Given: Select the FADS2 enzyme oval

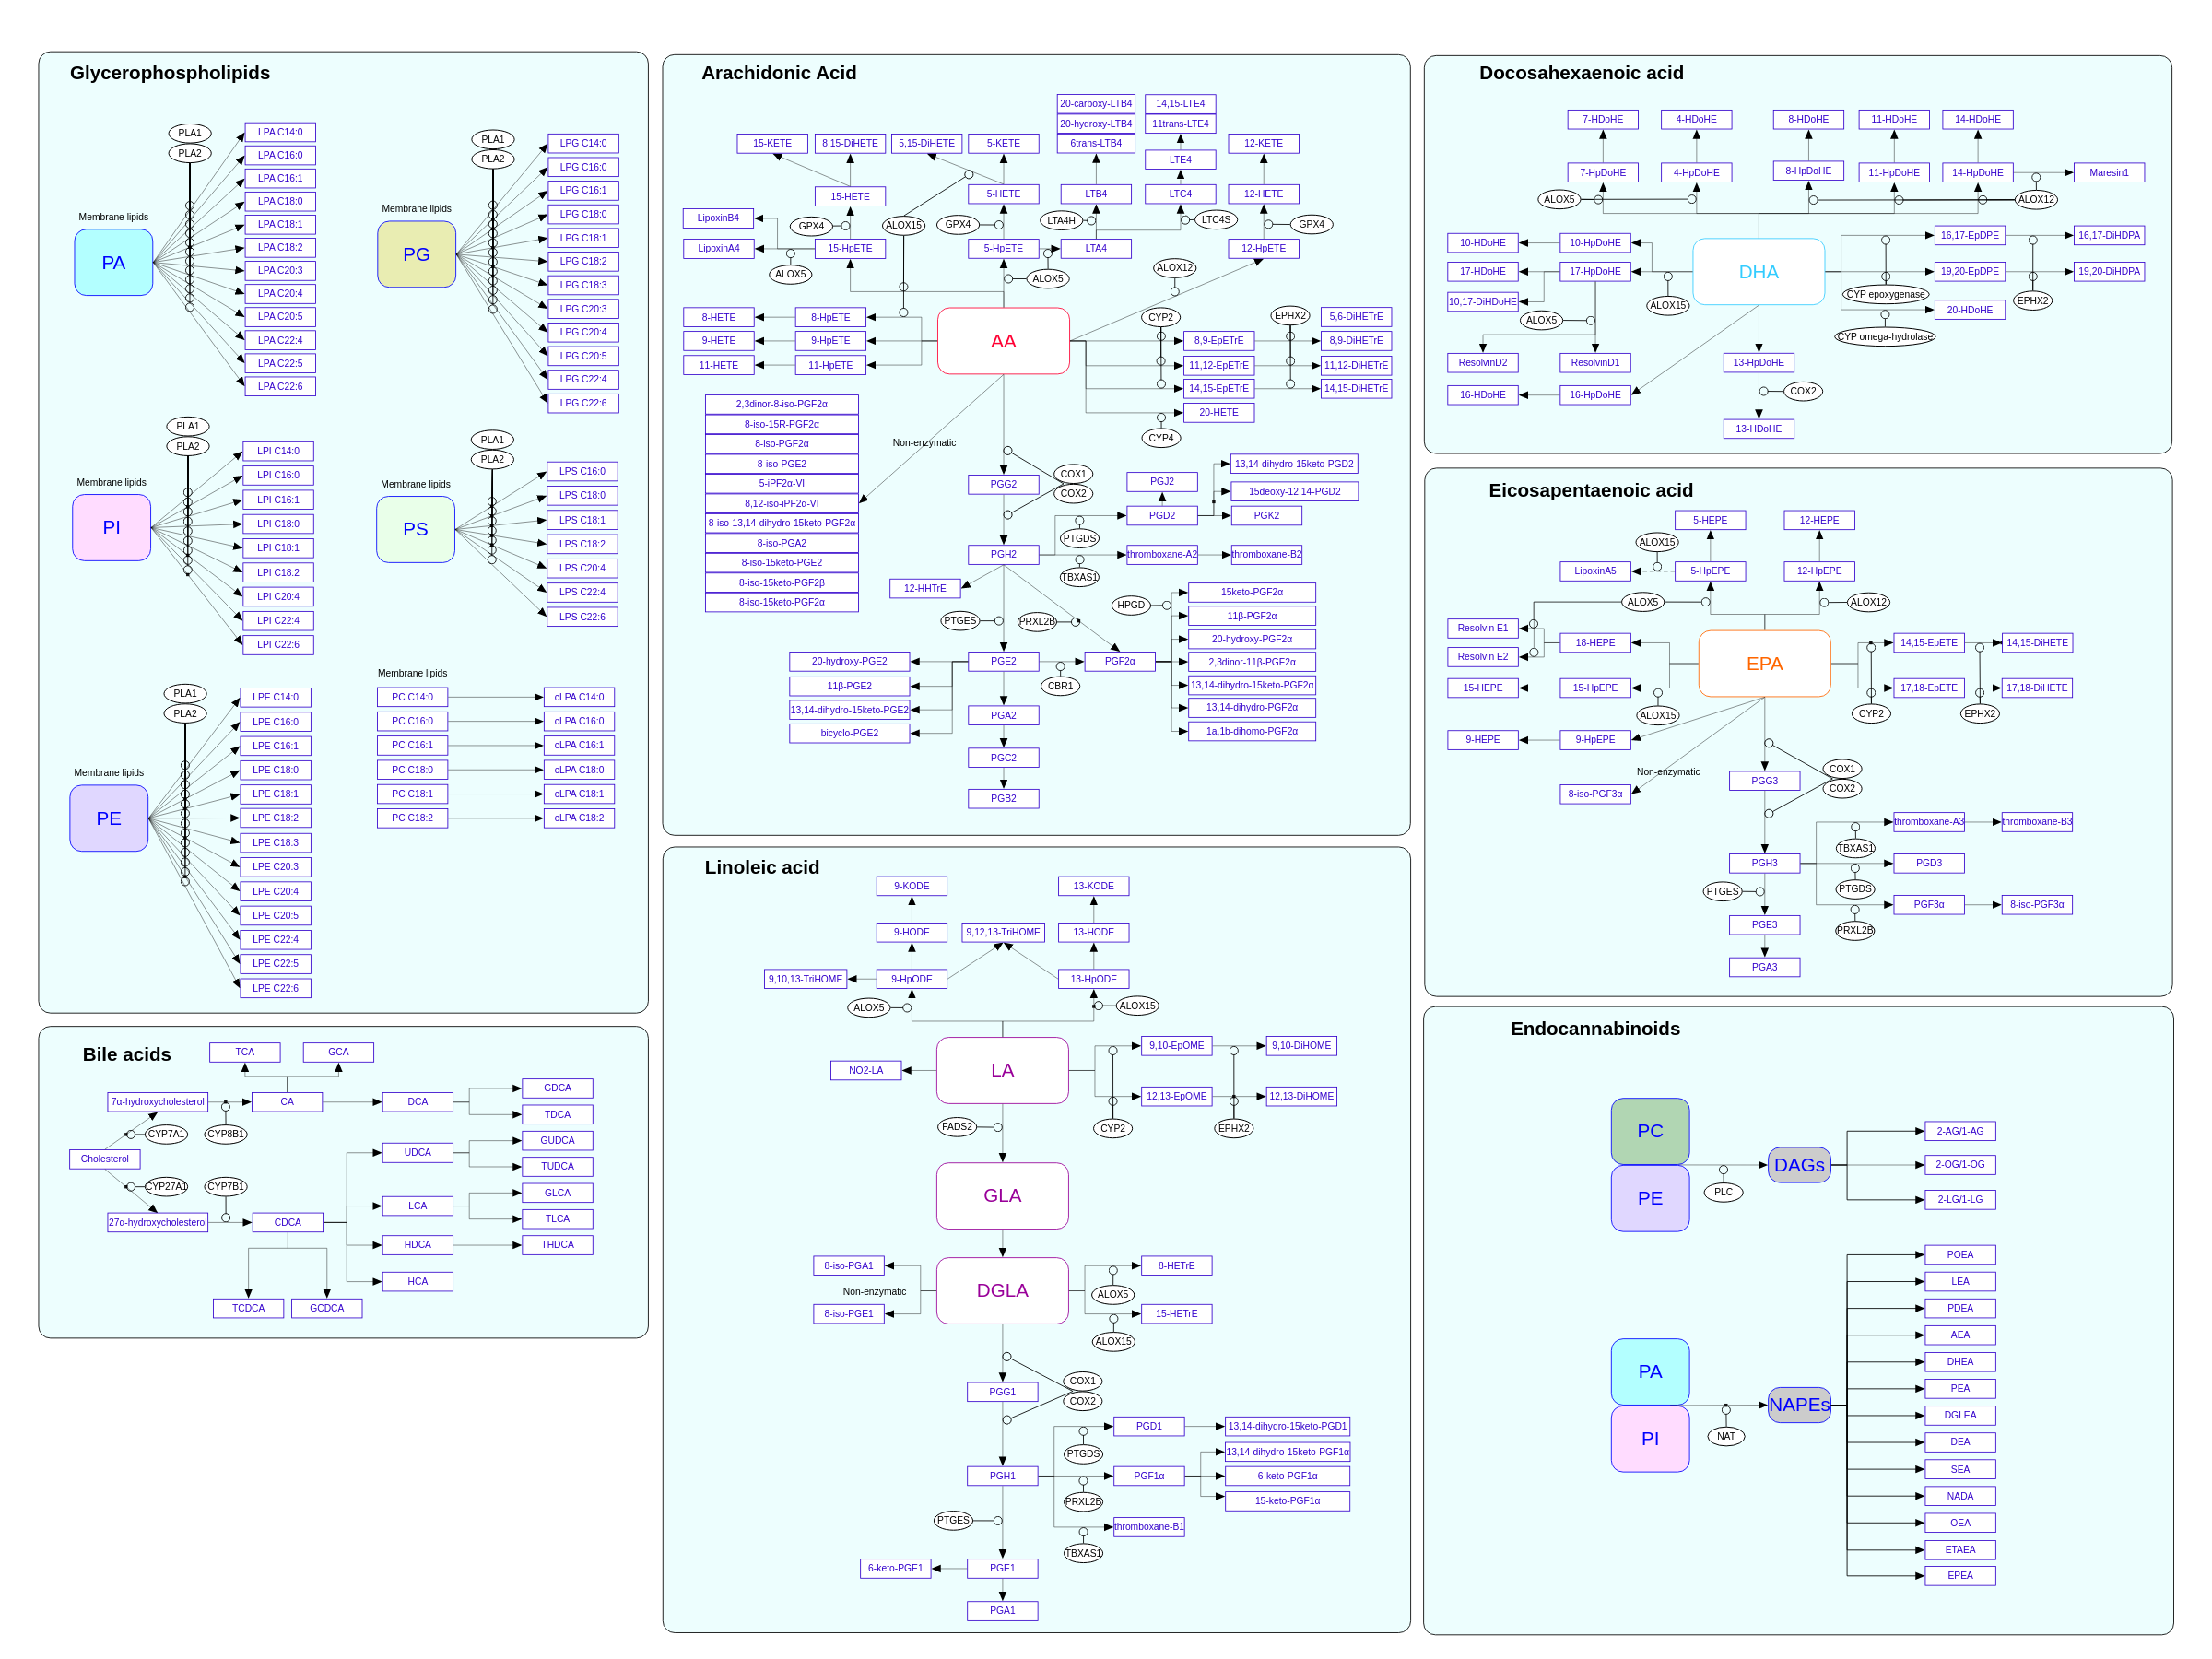Looking at the screenshot, I should [x=956, y=1126].
